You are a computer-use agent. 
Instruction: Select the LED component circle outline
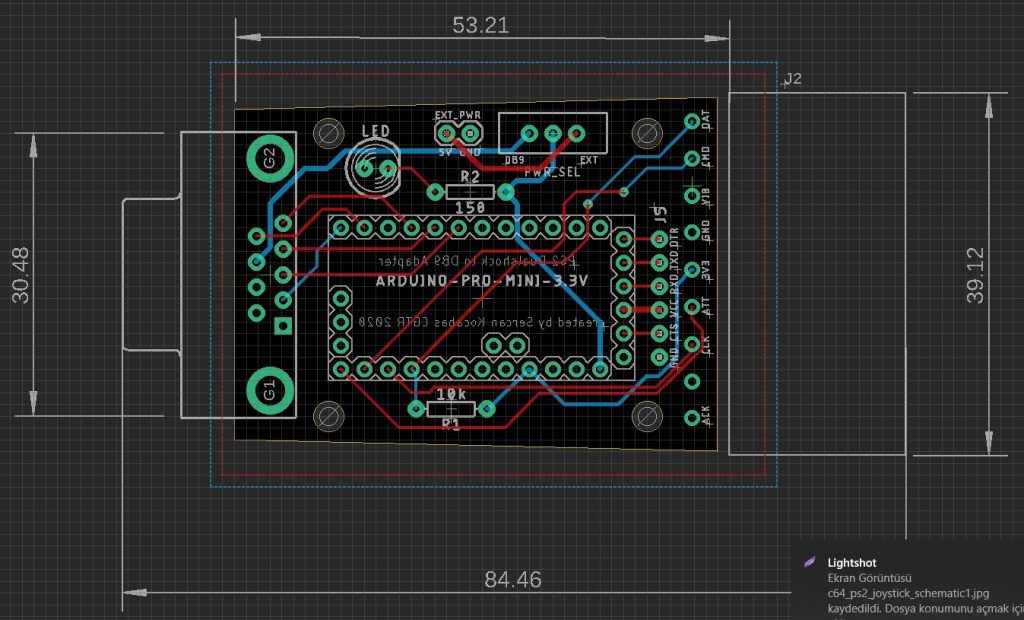pos(373,169)
